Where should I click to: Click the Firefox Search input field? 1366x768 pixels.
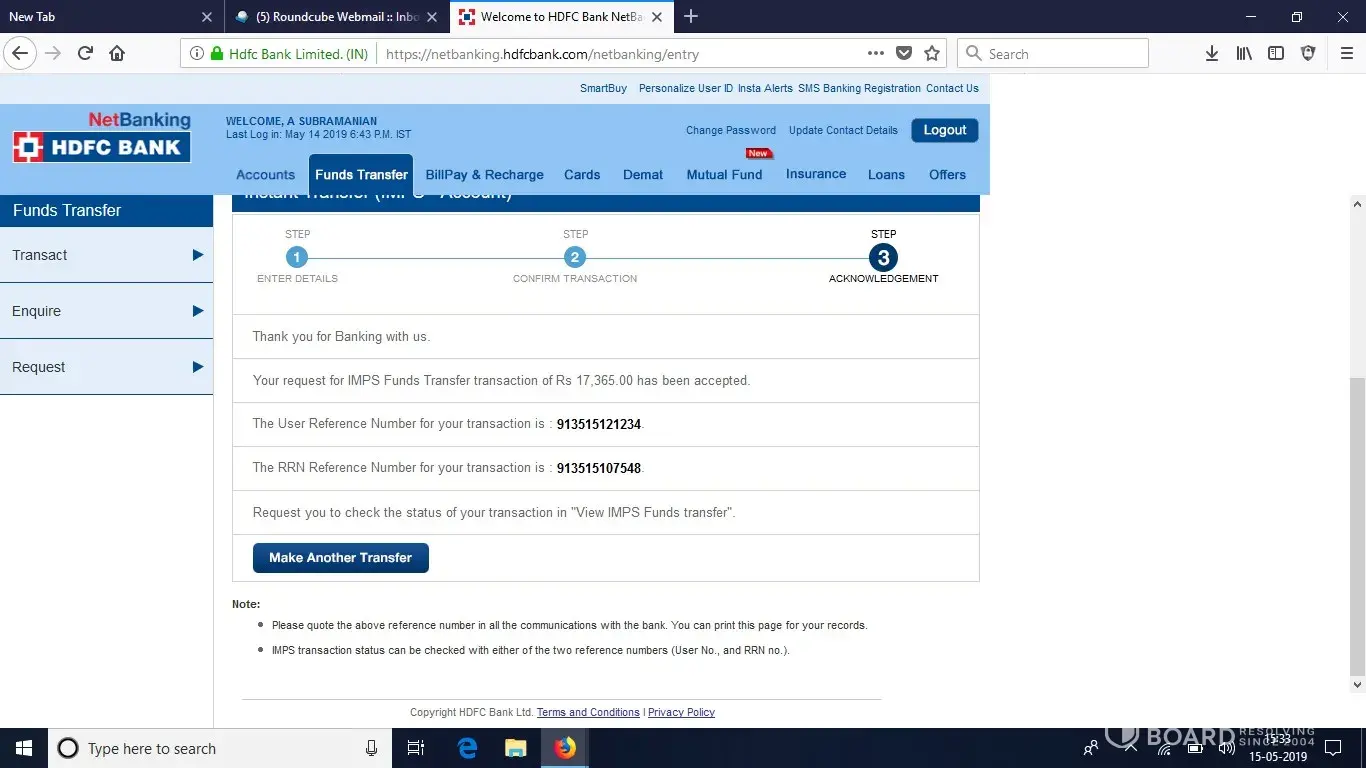click(1053, 54)
